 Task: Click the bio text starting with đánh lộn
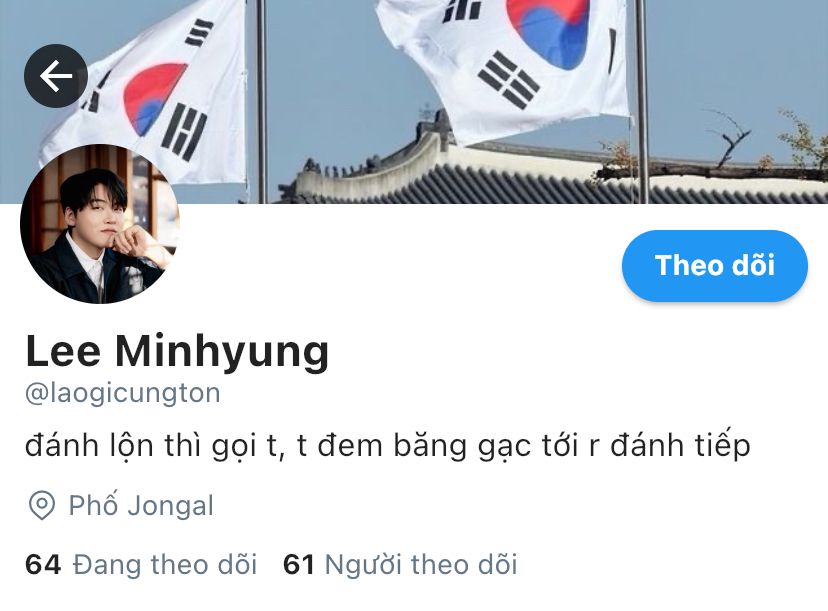(388, 446)
